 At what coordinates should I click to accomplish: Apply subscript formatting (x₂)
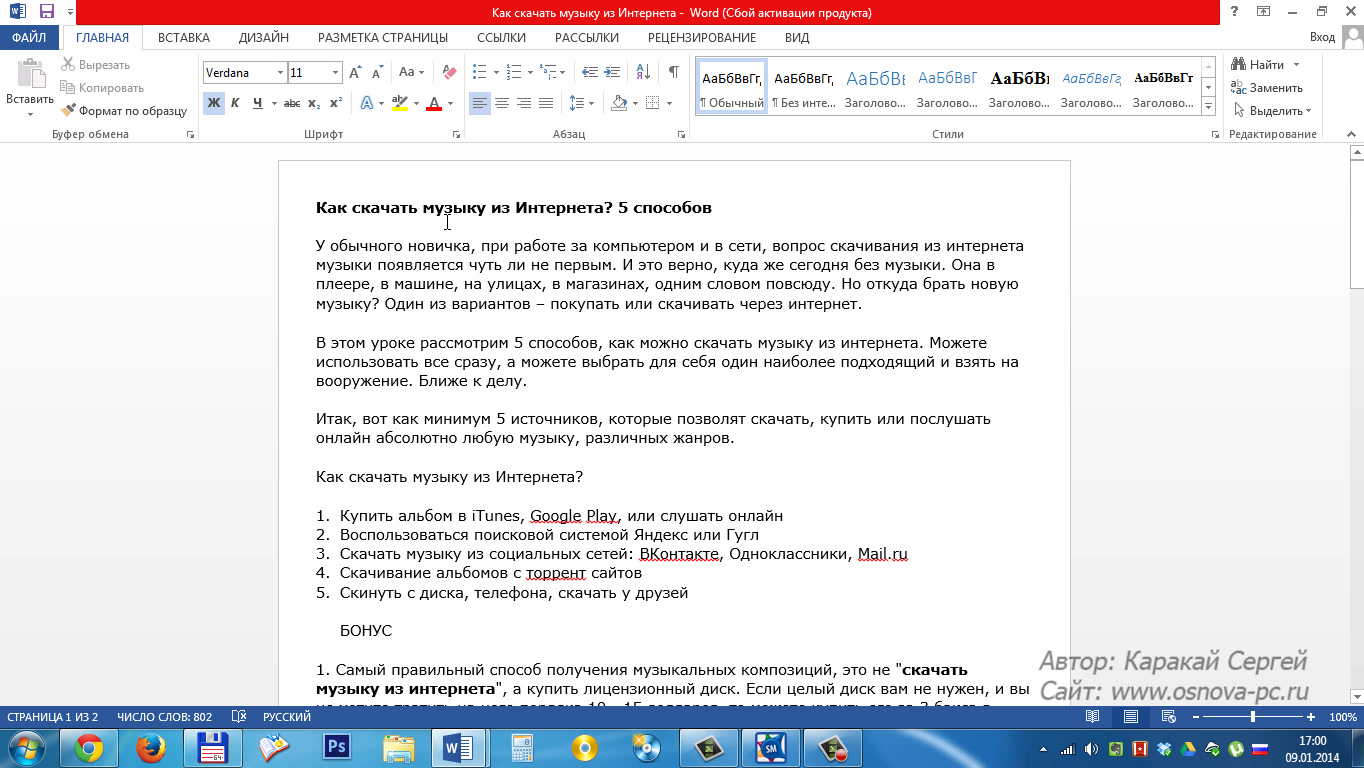pyautogui.click(x=314, y=103)
